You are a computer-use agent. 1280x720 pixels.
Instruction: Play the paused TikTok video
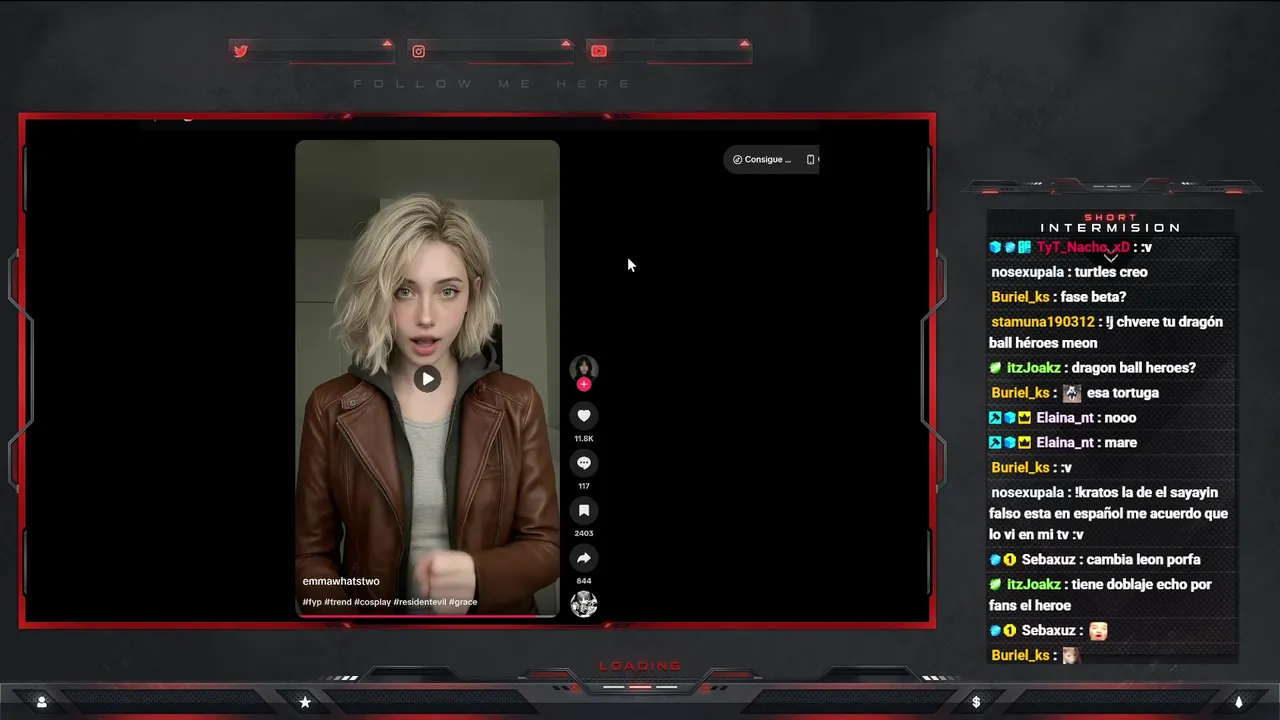tap(427, 378)
